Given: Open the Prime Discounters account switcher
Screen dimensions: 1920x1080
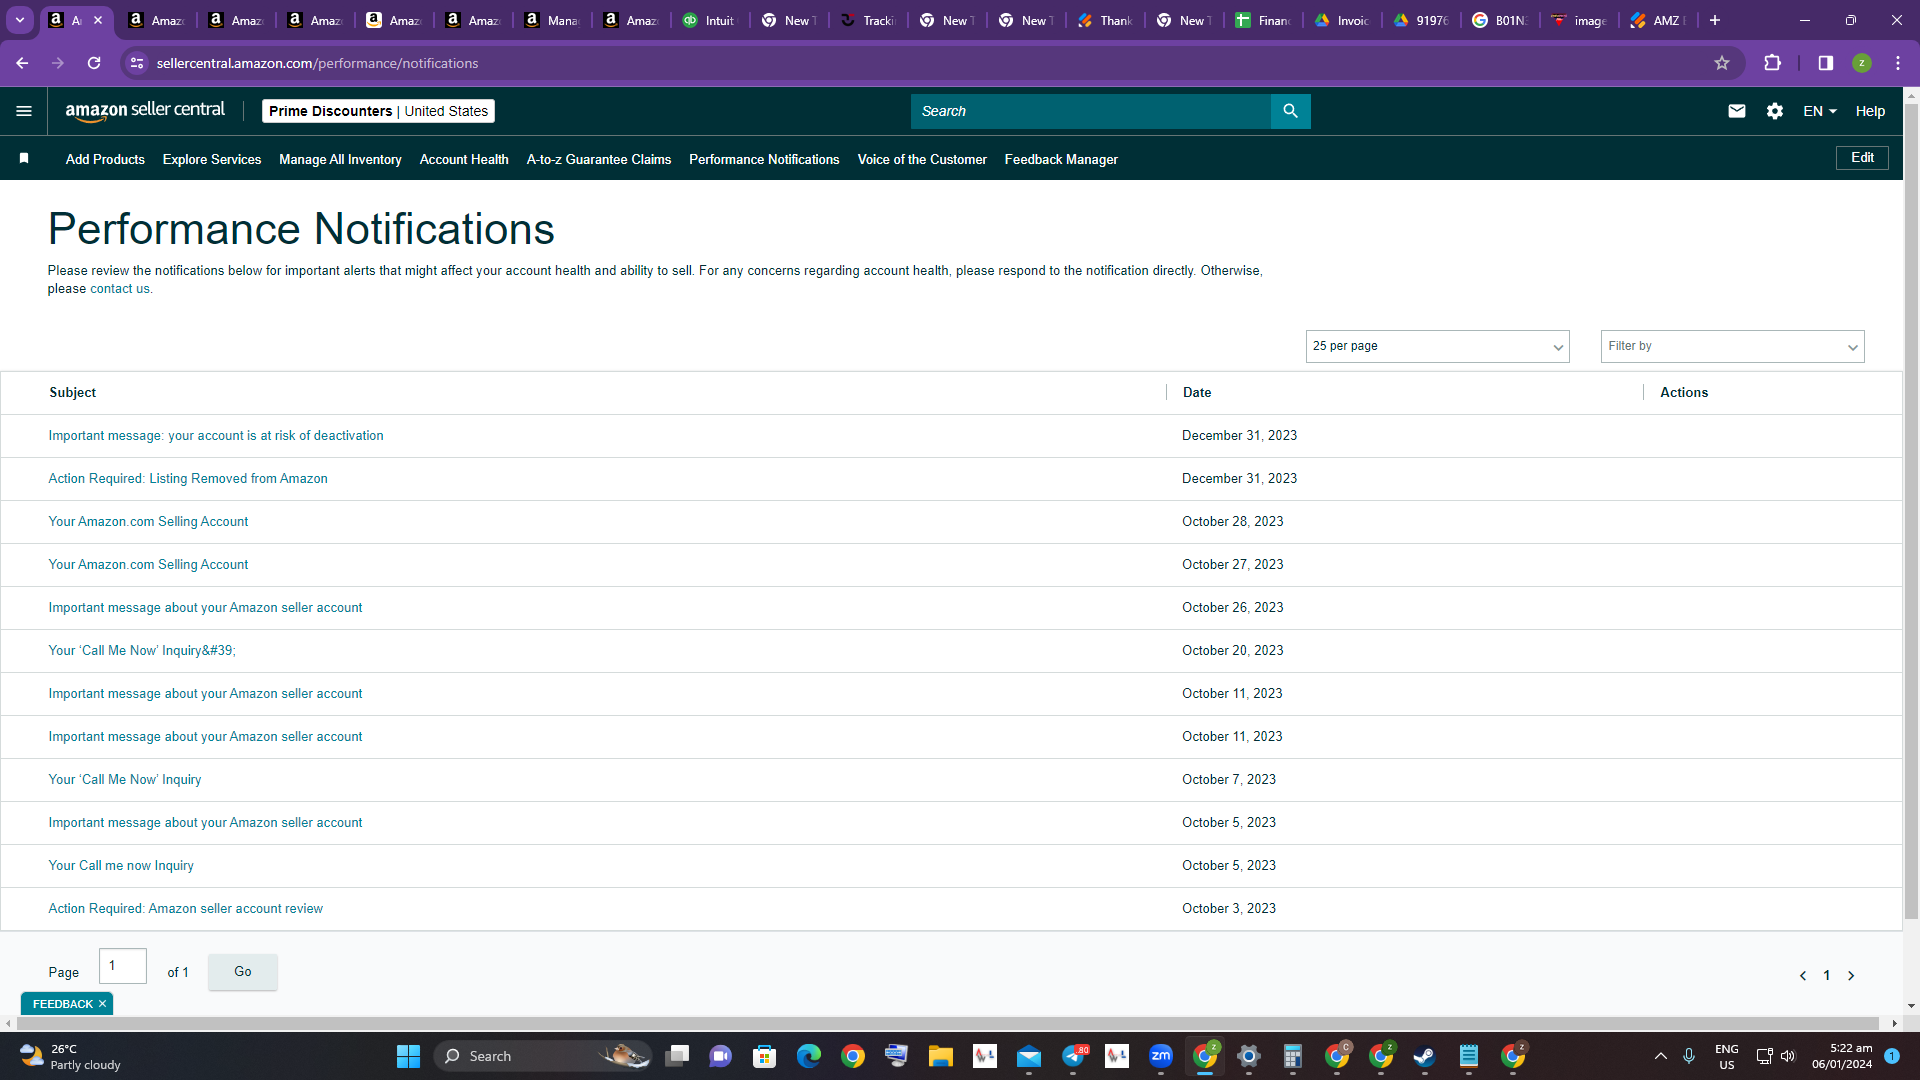Looking at the screenshot, I should (x=378, y=111).
